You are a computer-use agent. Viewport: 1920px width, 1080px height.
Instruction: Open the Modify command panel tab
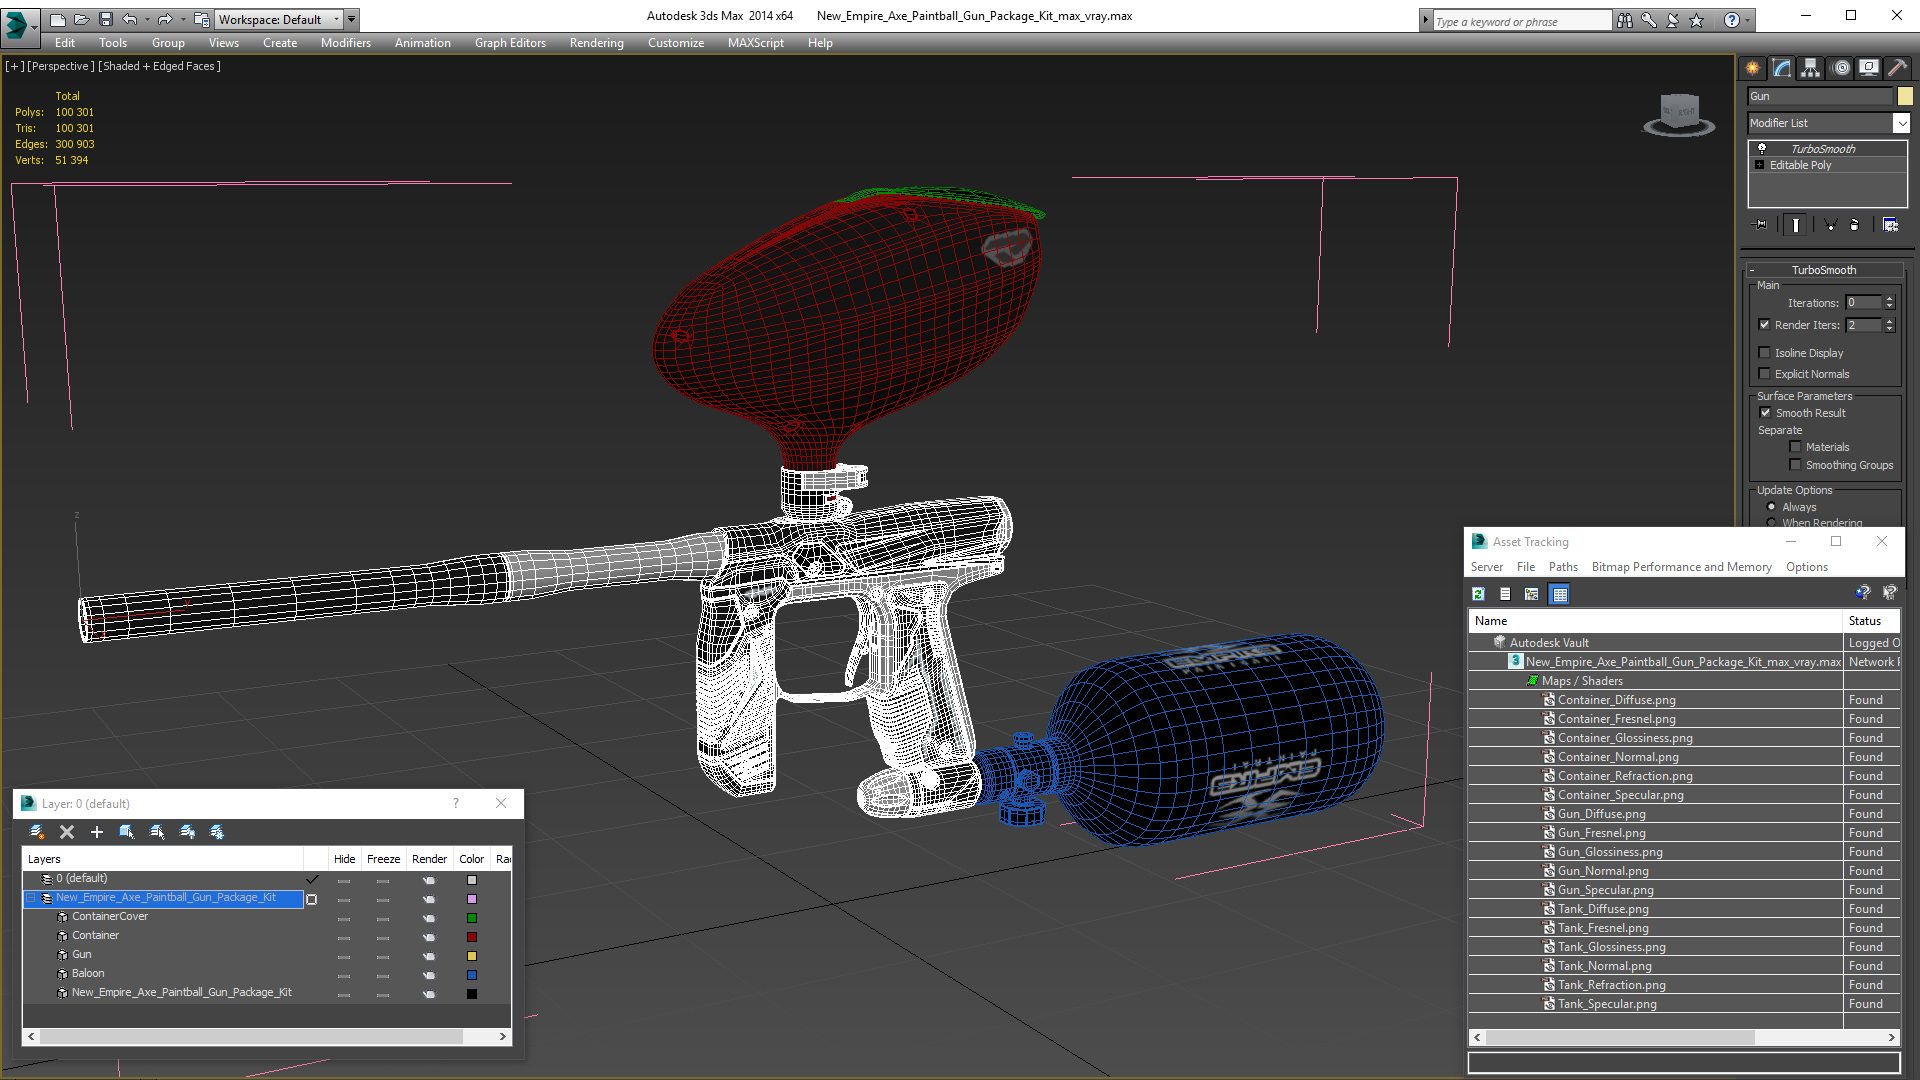tap(1782, 68)
